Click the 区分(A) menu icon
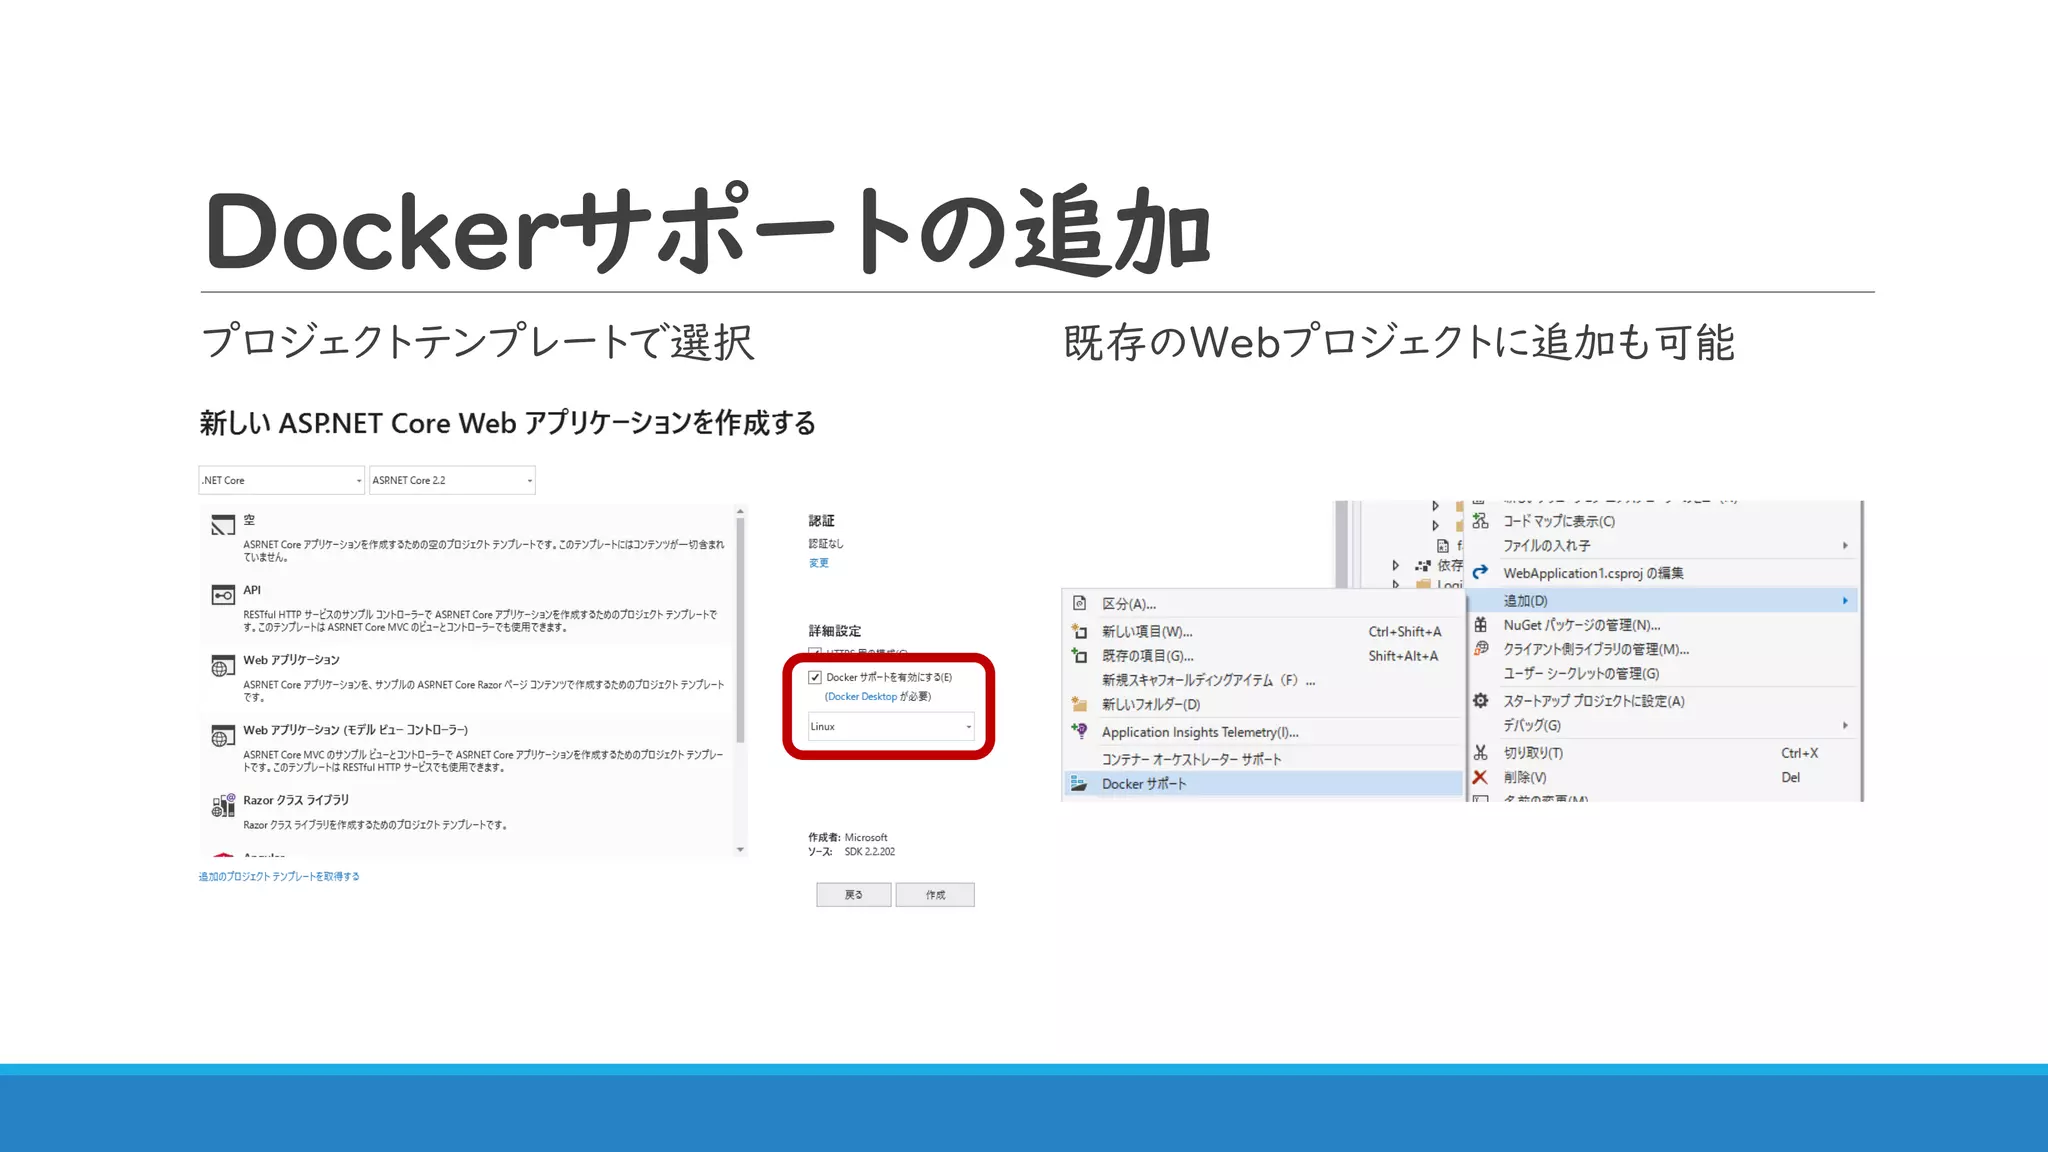This screenshot has width=2048, height=1152. point(1079,603)
